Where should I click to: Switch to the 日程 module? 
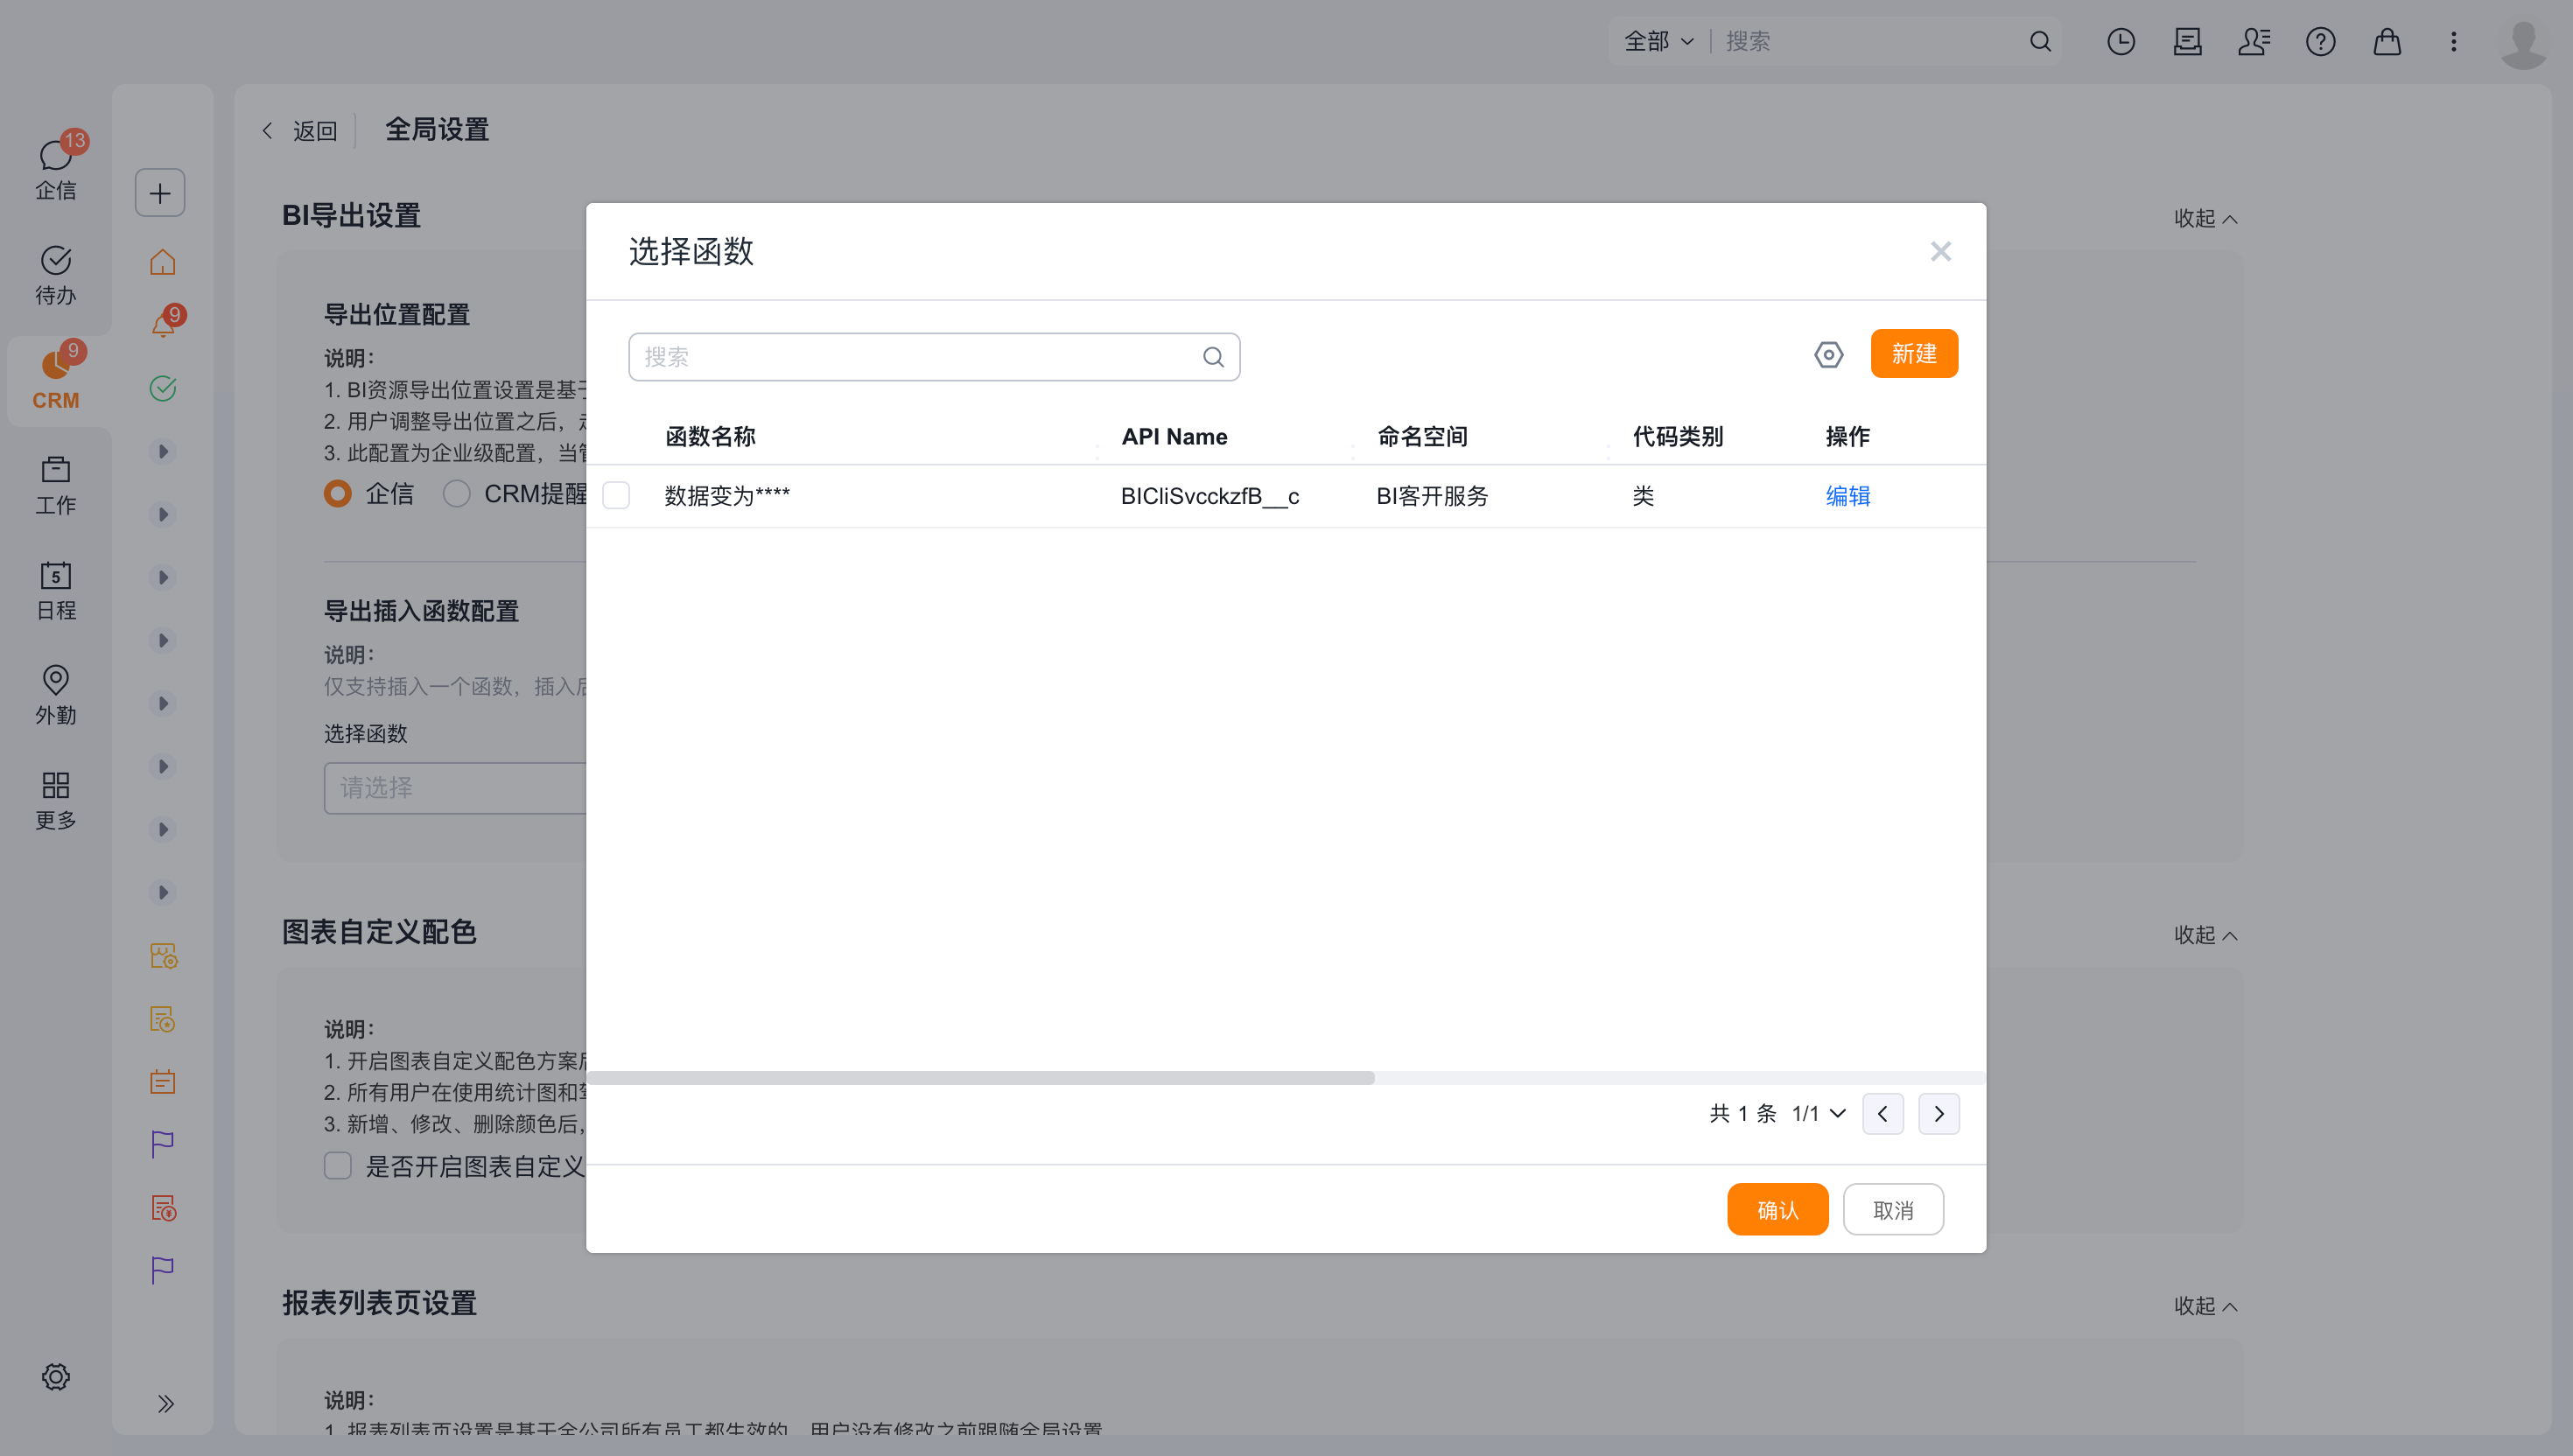pyautogui.click(x=56, y=590)
